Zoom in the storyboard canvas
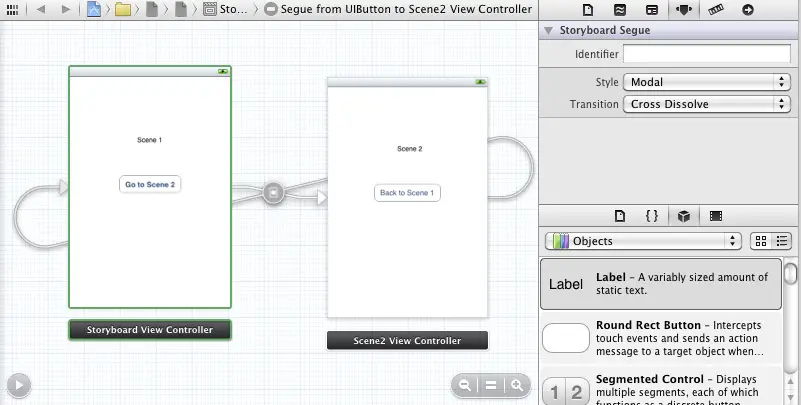The width and height of the screenshot is (801, 405). (517, 385)
